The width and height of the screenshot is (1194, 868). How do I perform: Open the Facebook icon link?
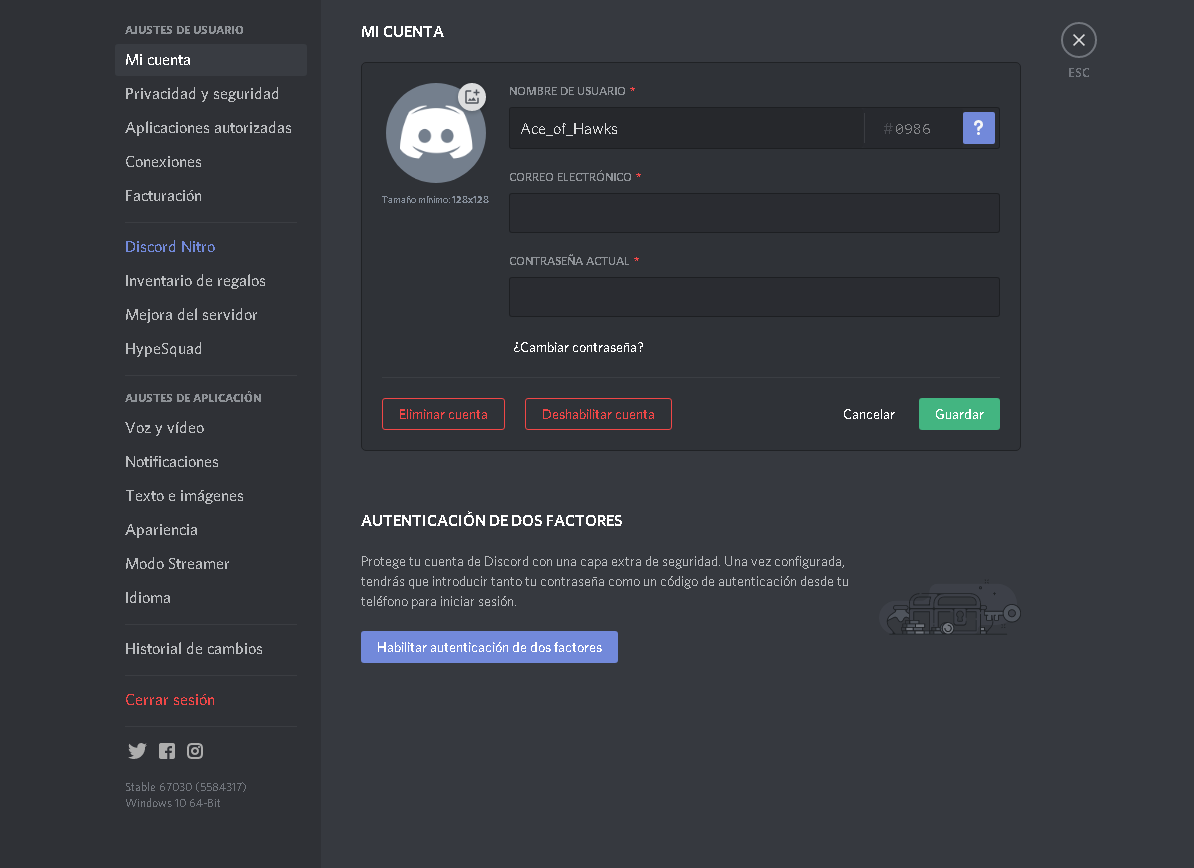tap(167, 751)
